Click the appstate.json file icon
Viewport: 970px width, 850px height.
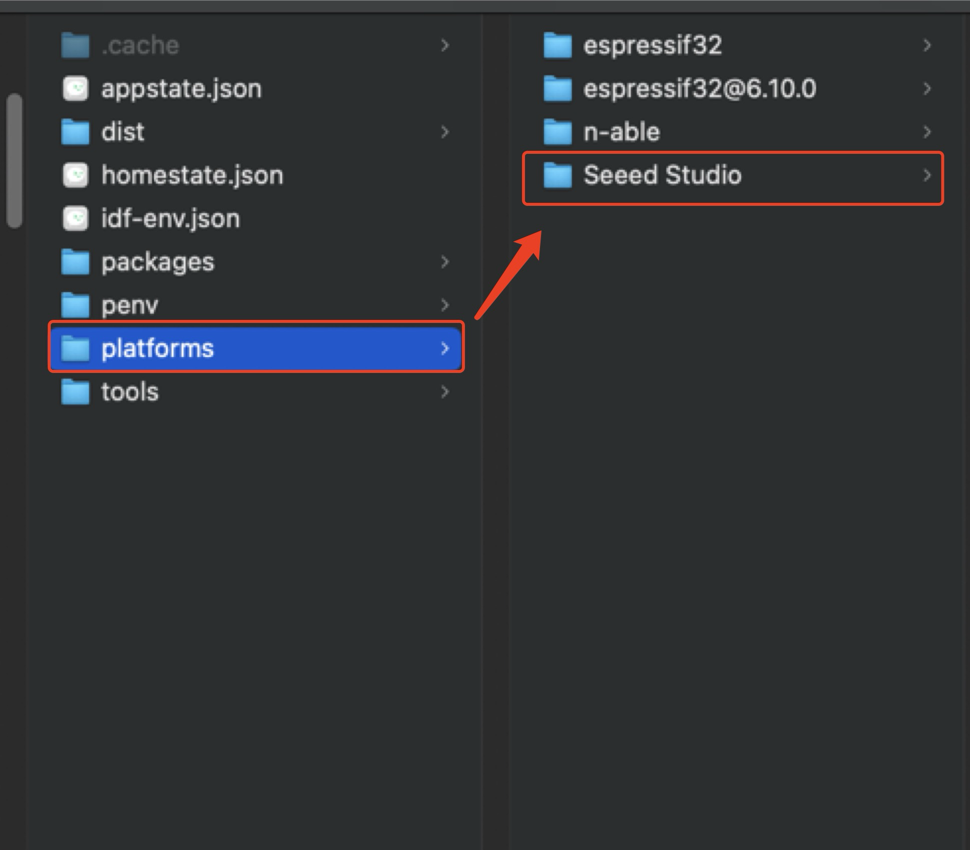click(75, 88)
